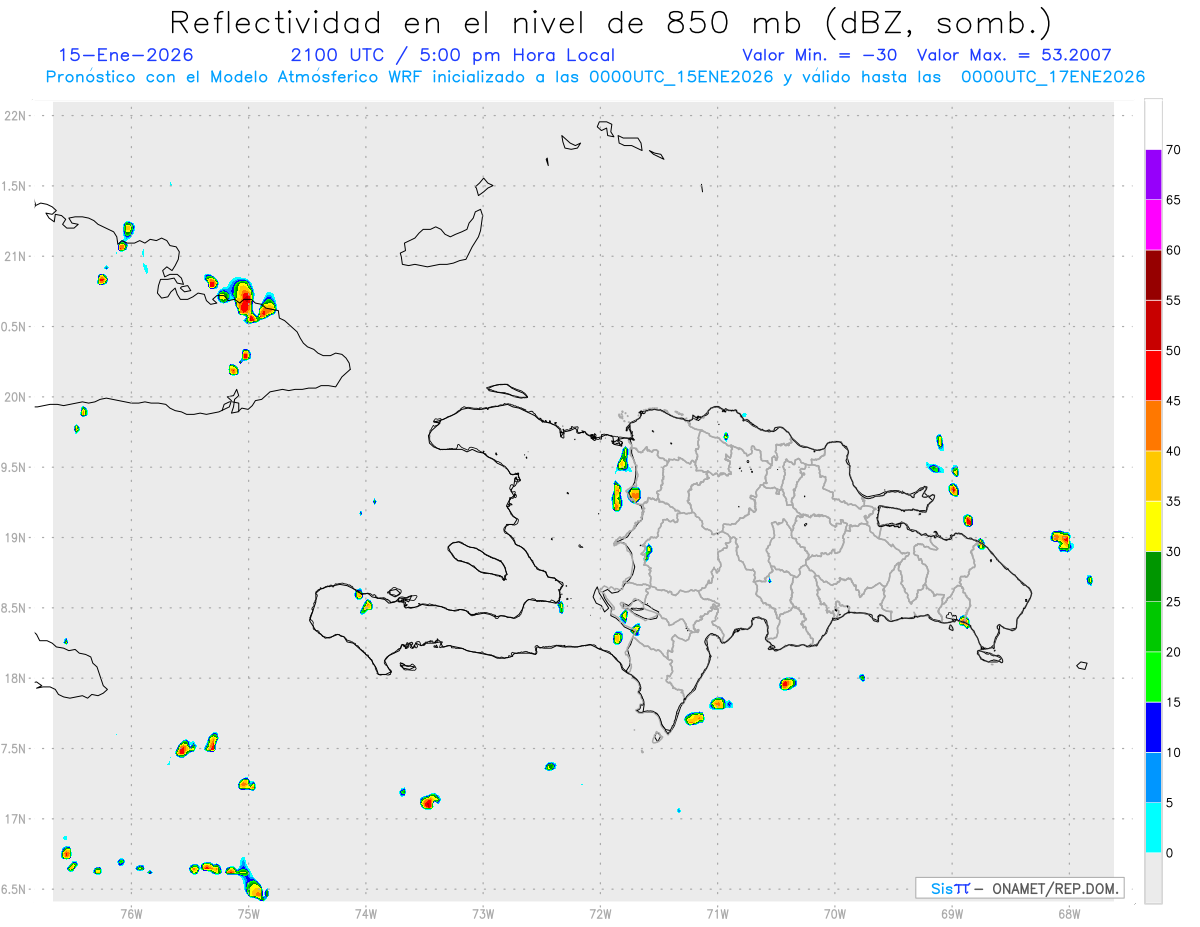Pick the medium green 20–25 dBZ colorbar segment

click(x=1153, y=626)
